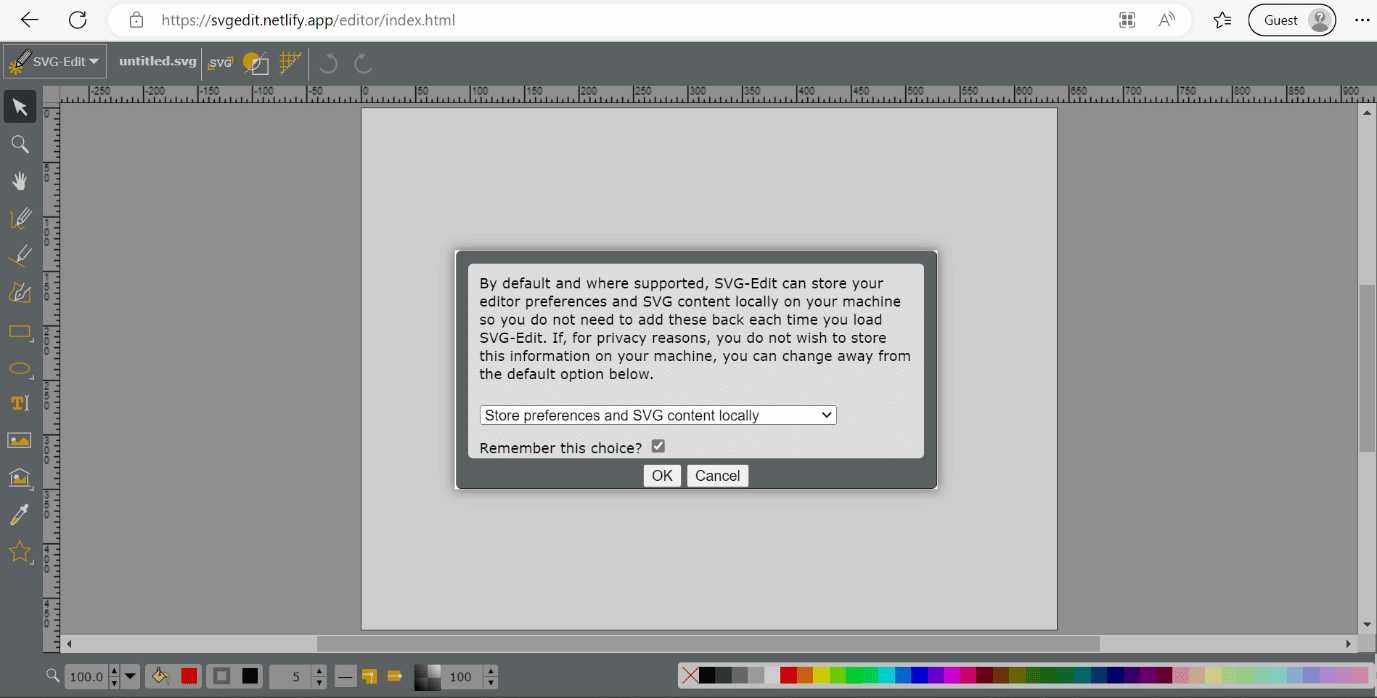Choose the Path tool
Screen dimensions: 1377x698
tap(19, 292)
